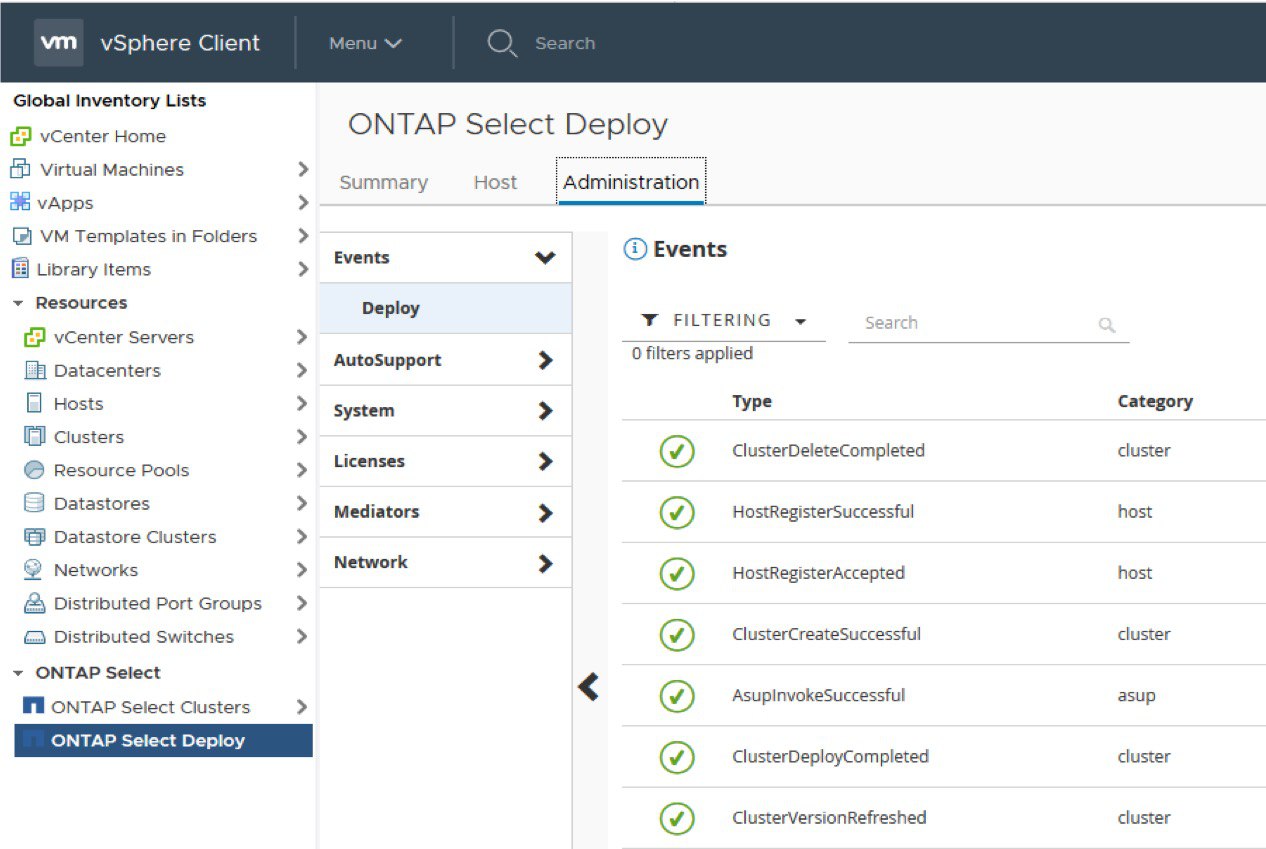Click the global Search field in header

tap(565, 43)
